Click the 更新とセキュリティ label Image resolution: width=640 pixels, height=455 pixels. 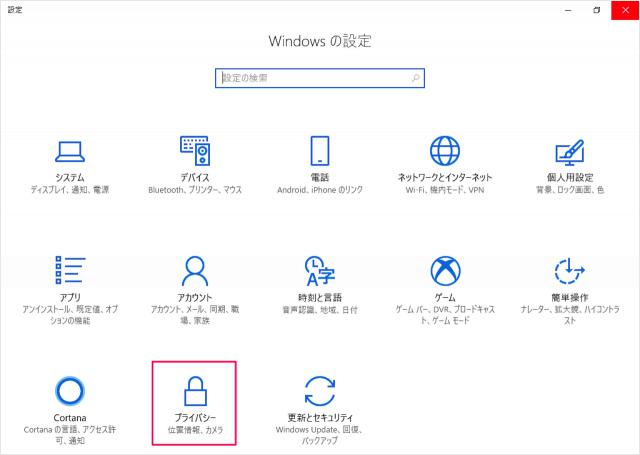(x=320, y=418)
